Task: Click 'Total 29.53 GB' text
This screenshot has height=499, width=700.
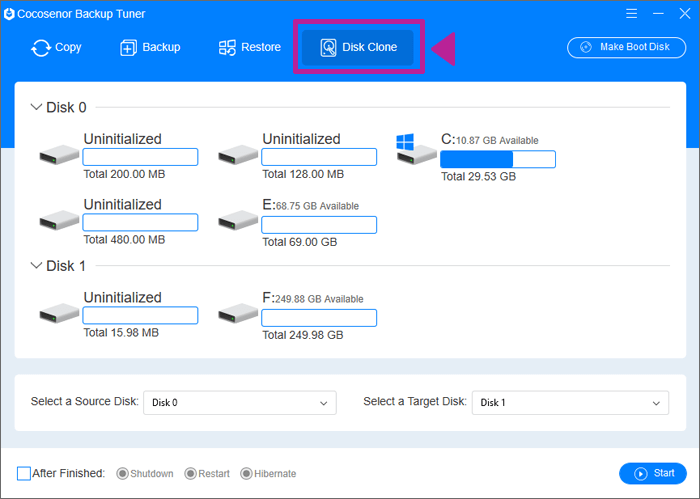Action: click(479, 177)
